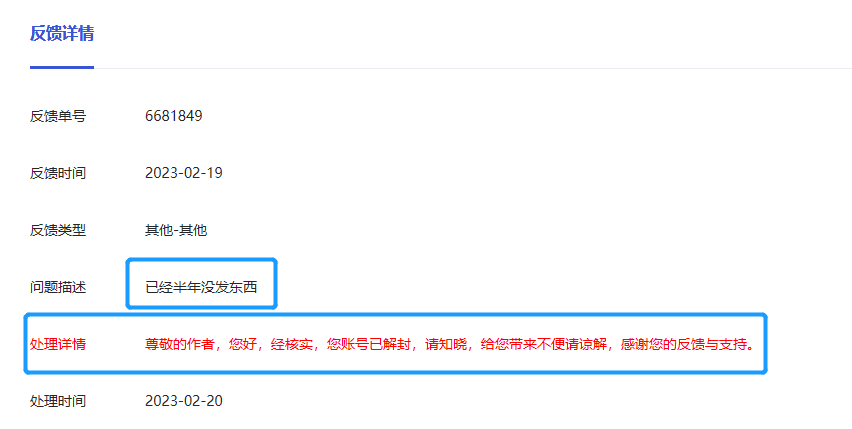Click the 问题描述 label
Image resolution: width=852 pixels, height=429 pixels.
point(58,287)
